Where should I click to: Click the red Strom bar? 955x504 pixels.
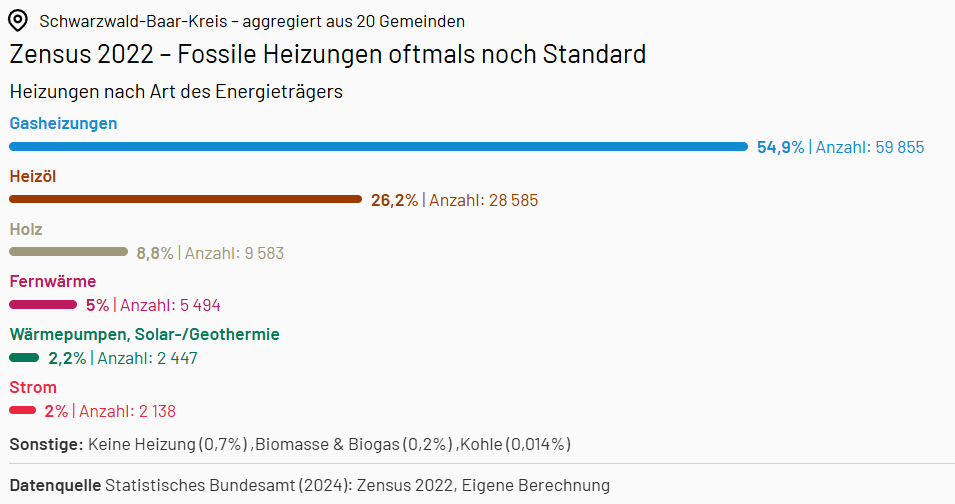[x=23, y=411]
